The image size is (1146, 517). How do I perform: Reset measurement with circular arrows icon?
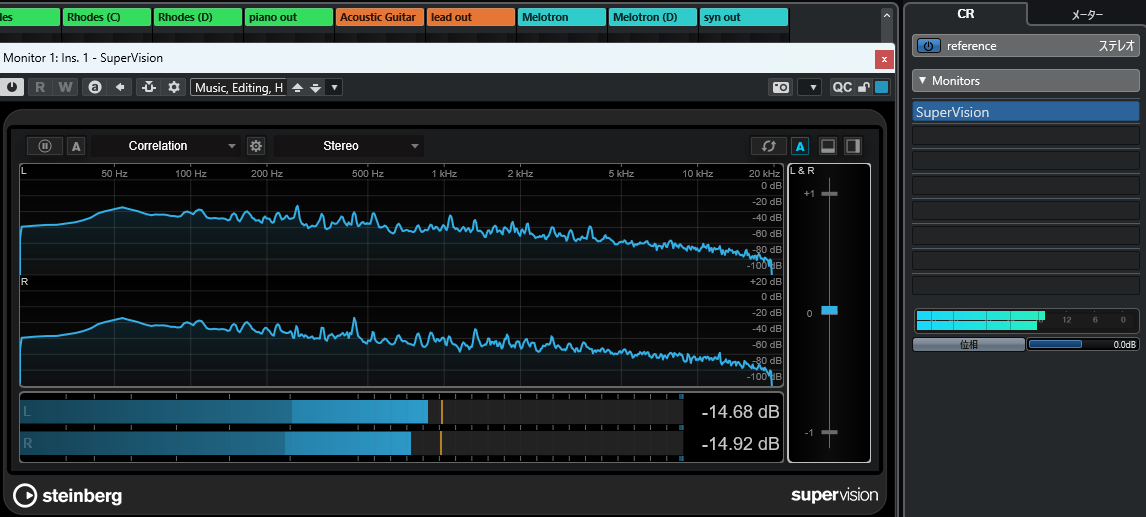(x=768, y=146)
